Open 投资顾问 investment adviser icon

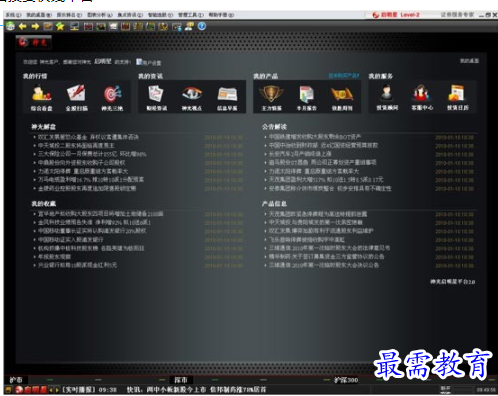click(387, 97)
